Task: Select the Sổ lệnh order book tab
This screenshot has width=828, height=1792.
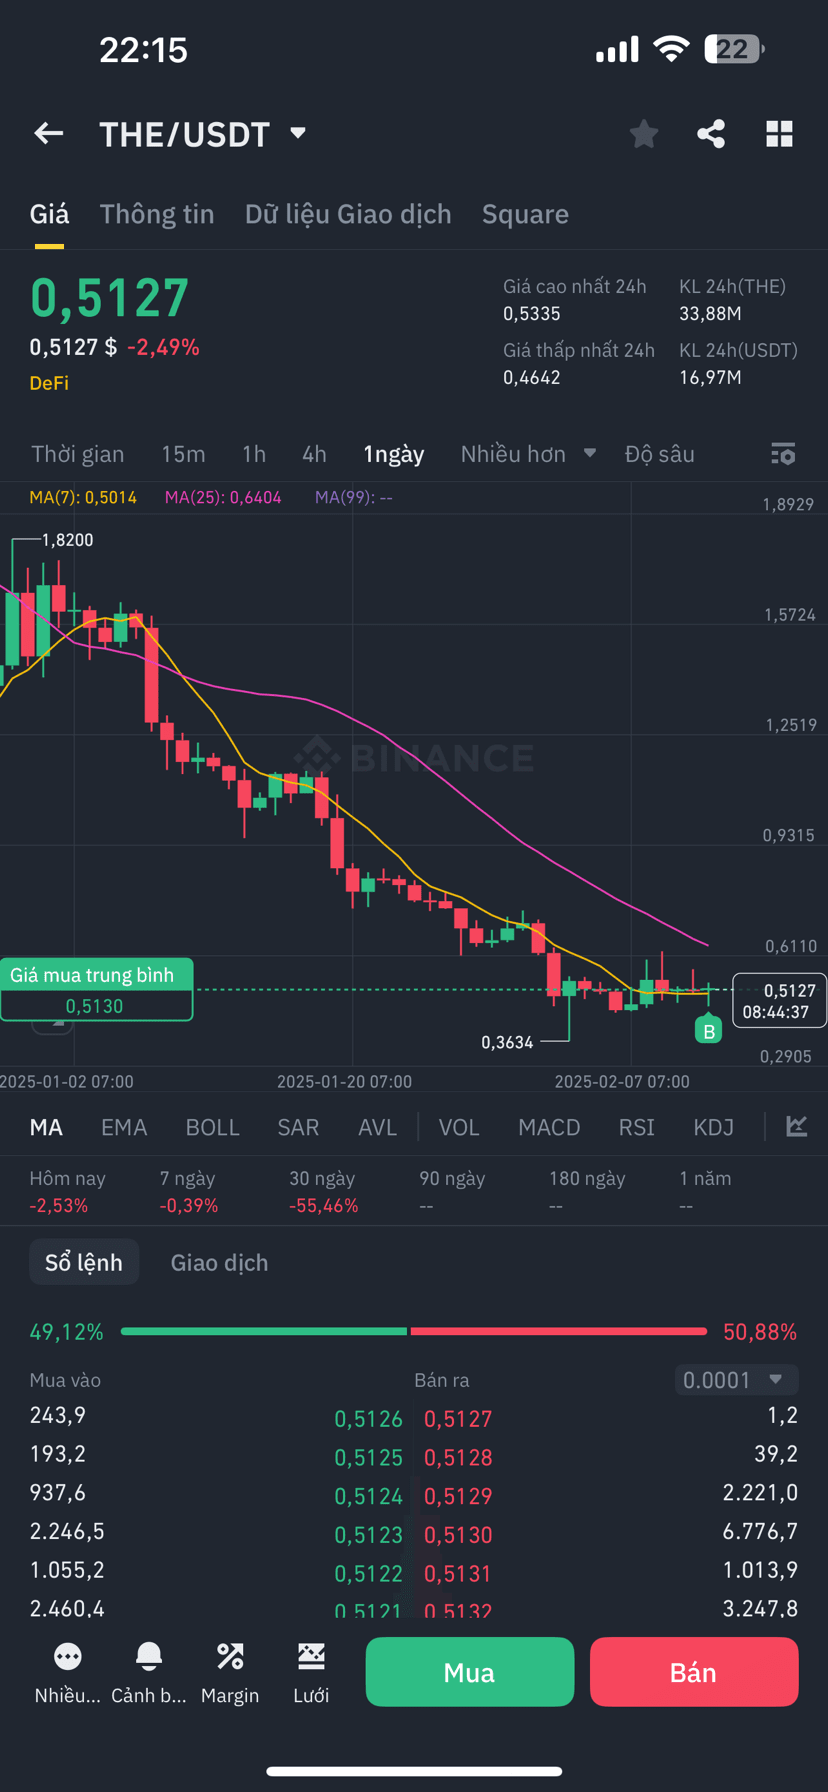Action: coord(84,1262)
